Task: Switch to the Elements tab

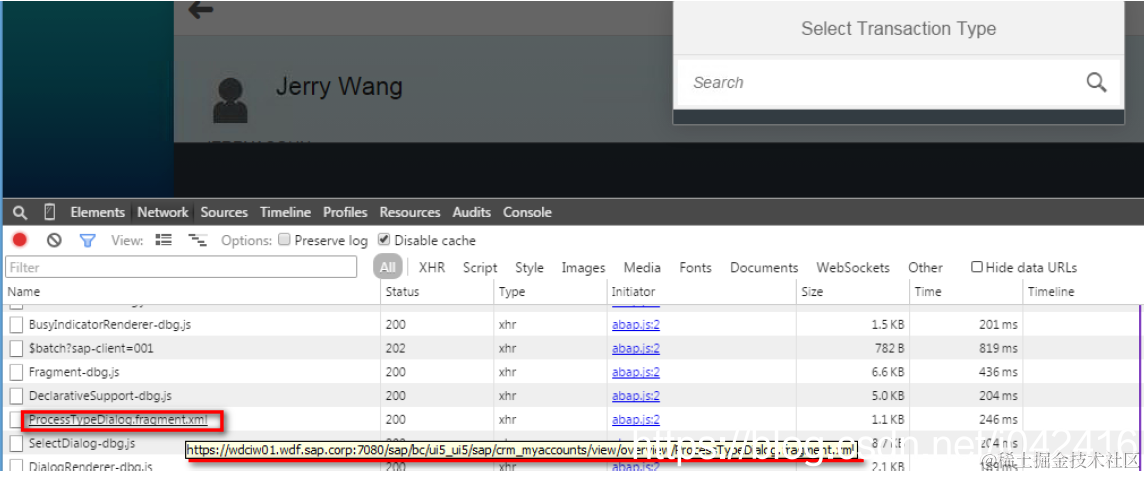Action: [97, 212]
